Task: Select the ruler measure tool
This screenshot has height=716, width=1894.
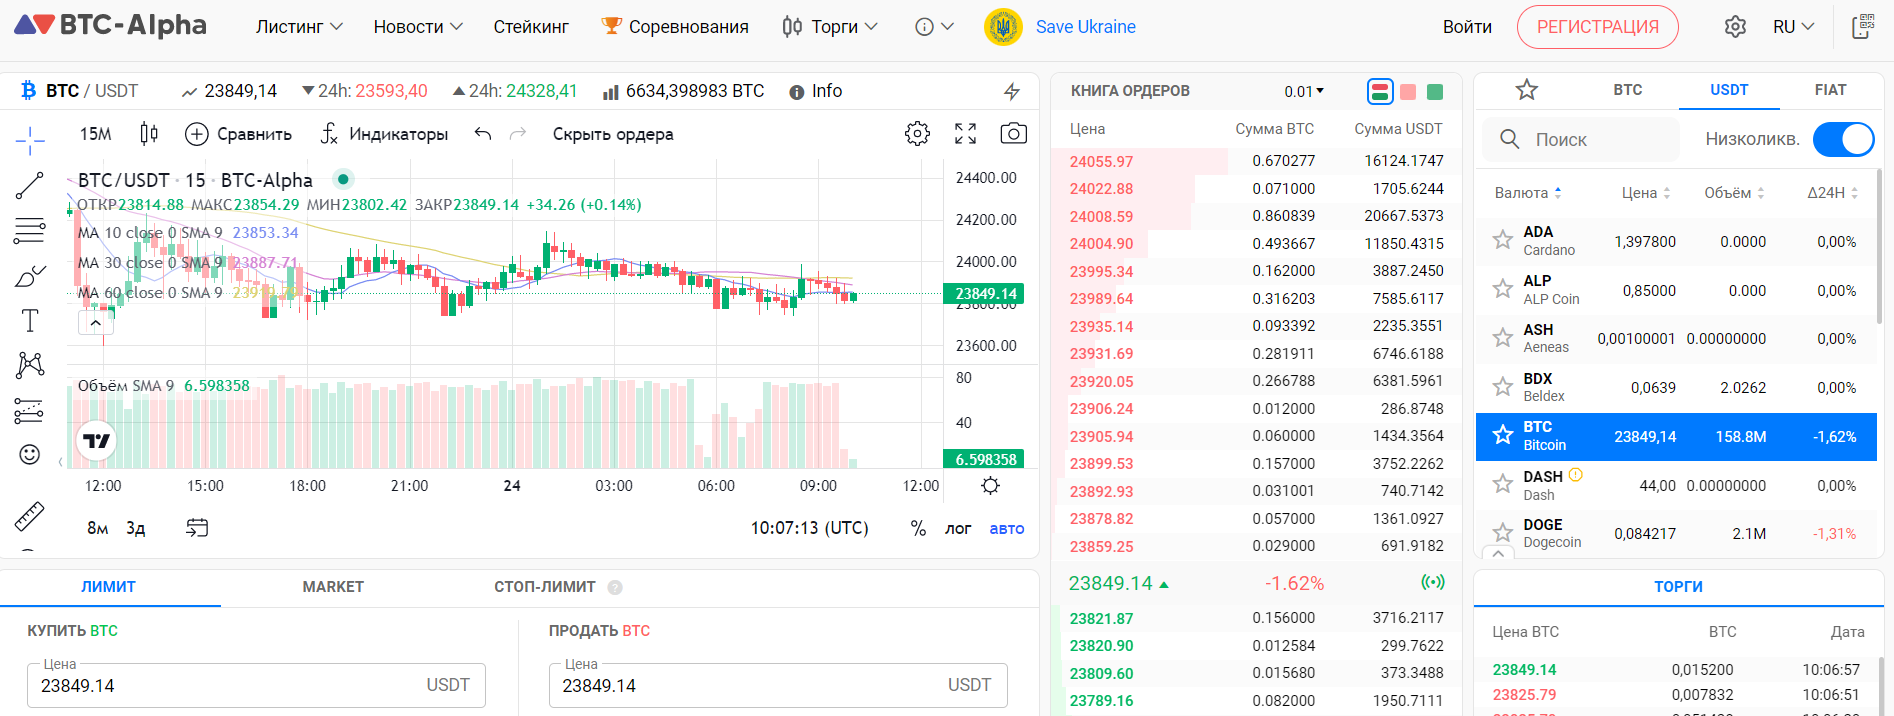Action: pos(30,516)
